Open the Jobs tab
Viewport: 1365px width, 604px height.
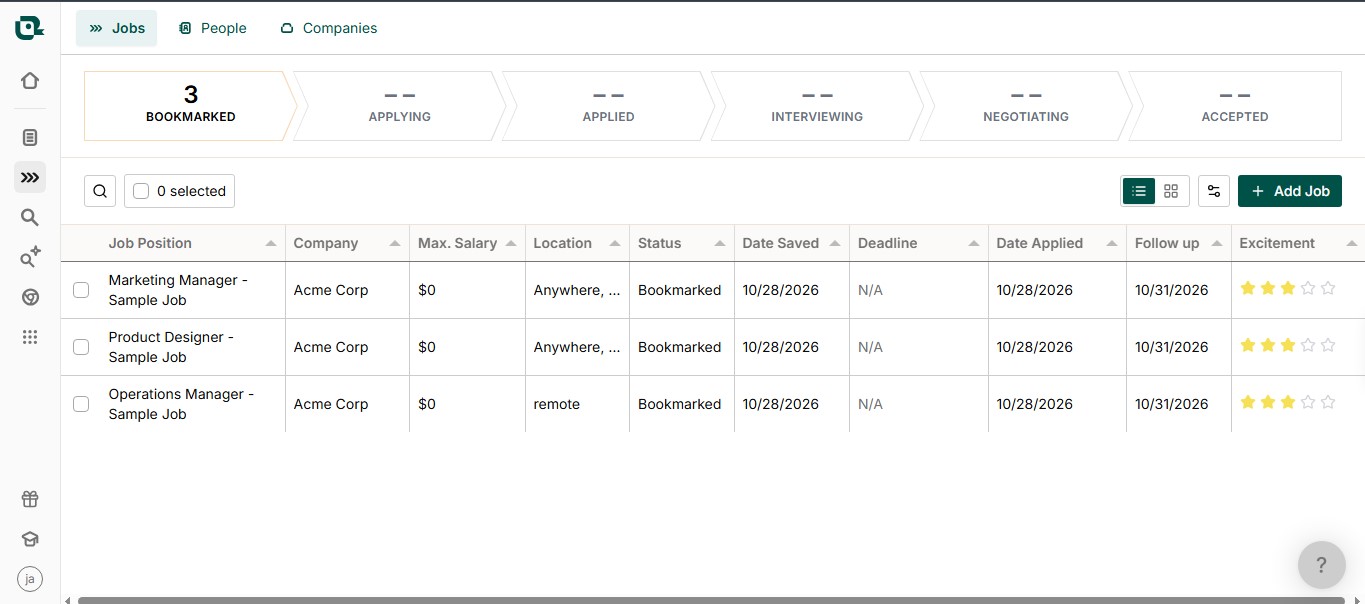pyautogui.click(x=117, y=28)
